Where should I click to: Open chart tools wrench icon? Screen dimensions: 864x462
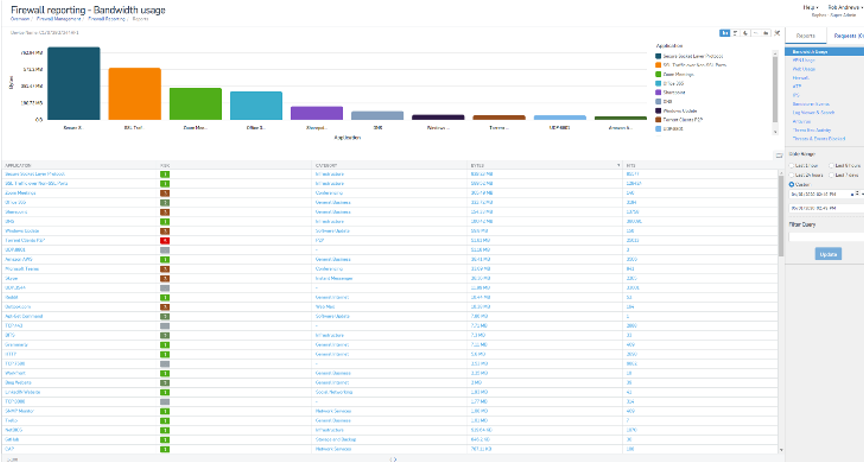pyautogui.click(x=777, y=34)
